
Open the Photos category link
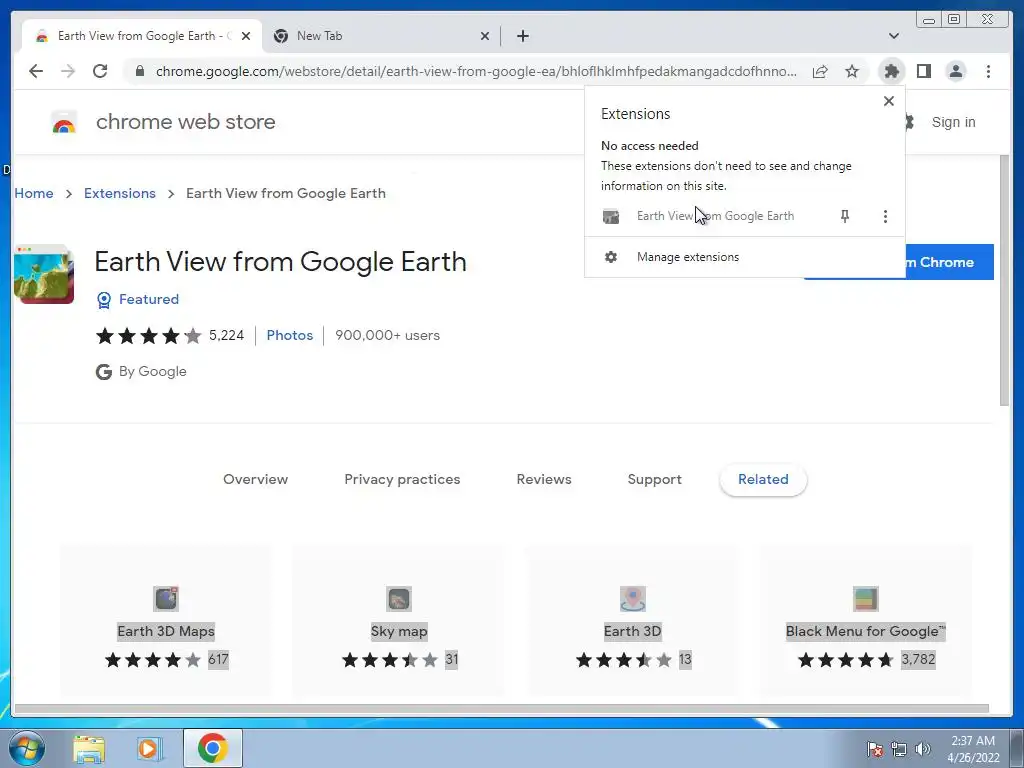pyautogui.click(x=290, y=335)
